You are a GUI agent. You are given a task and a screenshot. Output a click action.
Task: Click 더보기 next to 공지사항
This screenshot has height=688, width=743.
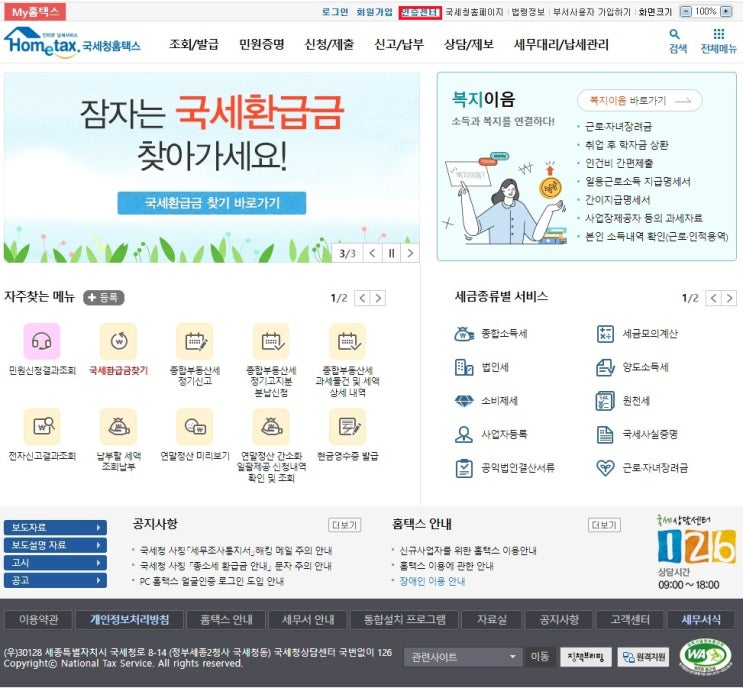344,525
